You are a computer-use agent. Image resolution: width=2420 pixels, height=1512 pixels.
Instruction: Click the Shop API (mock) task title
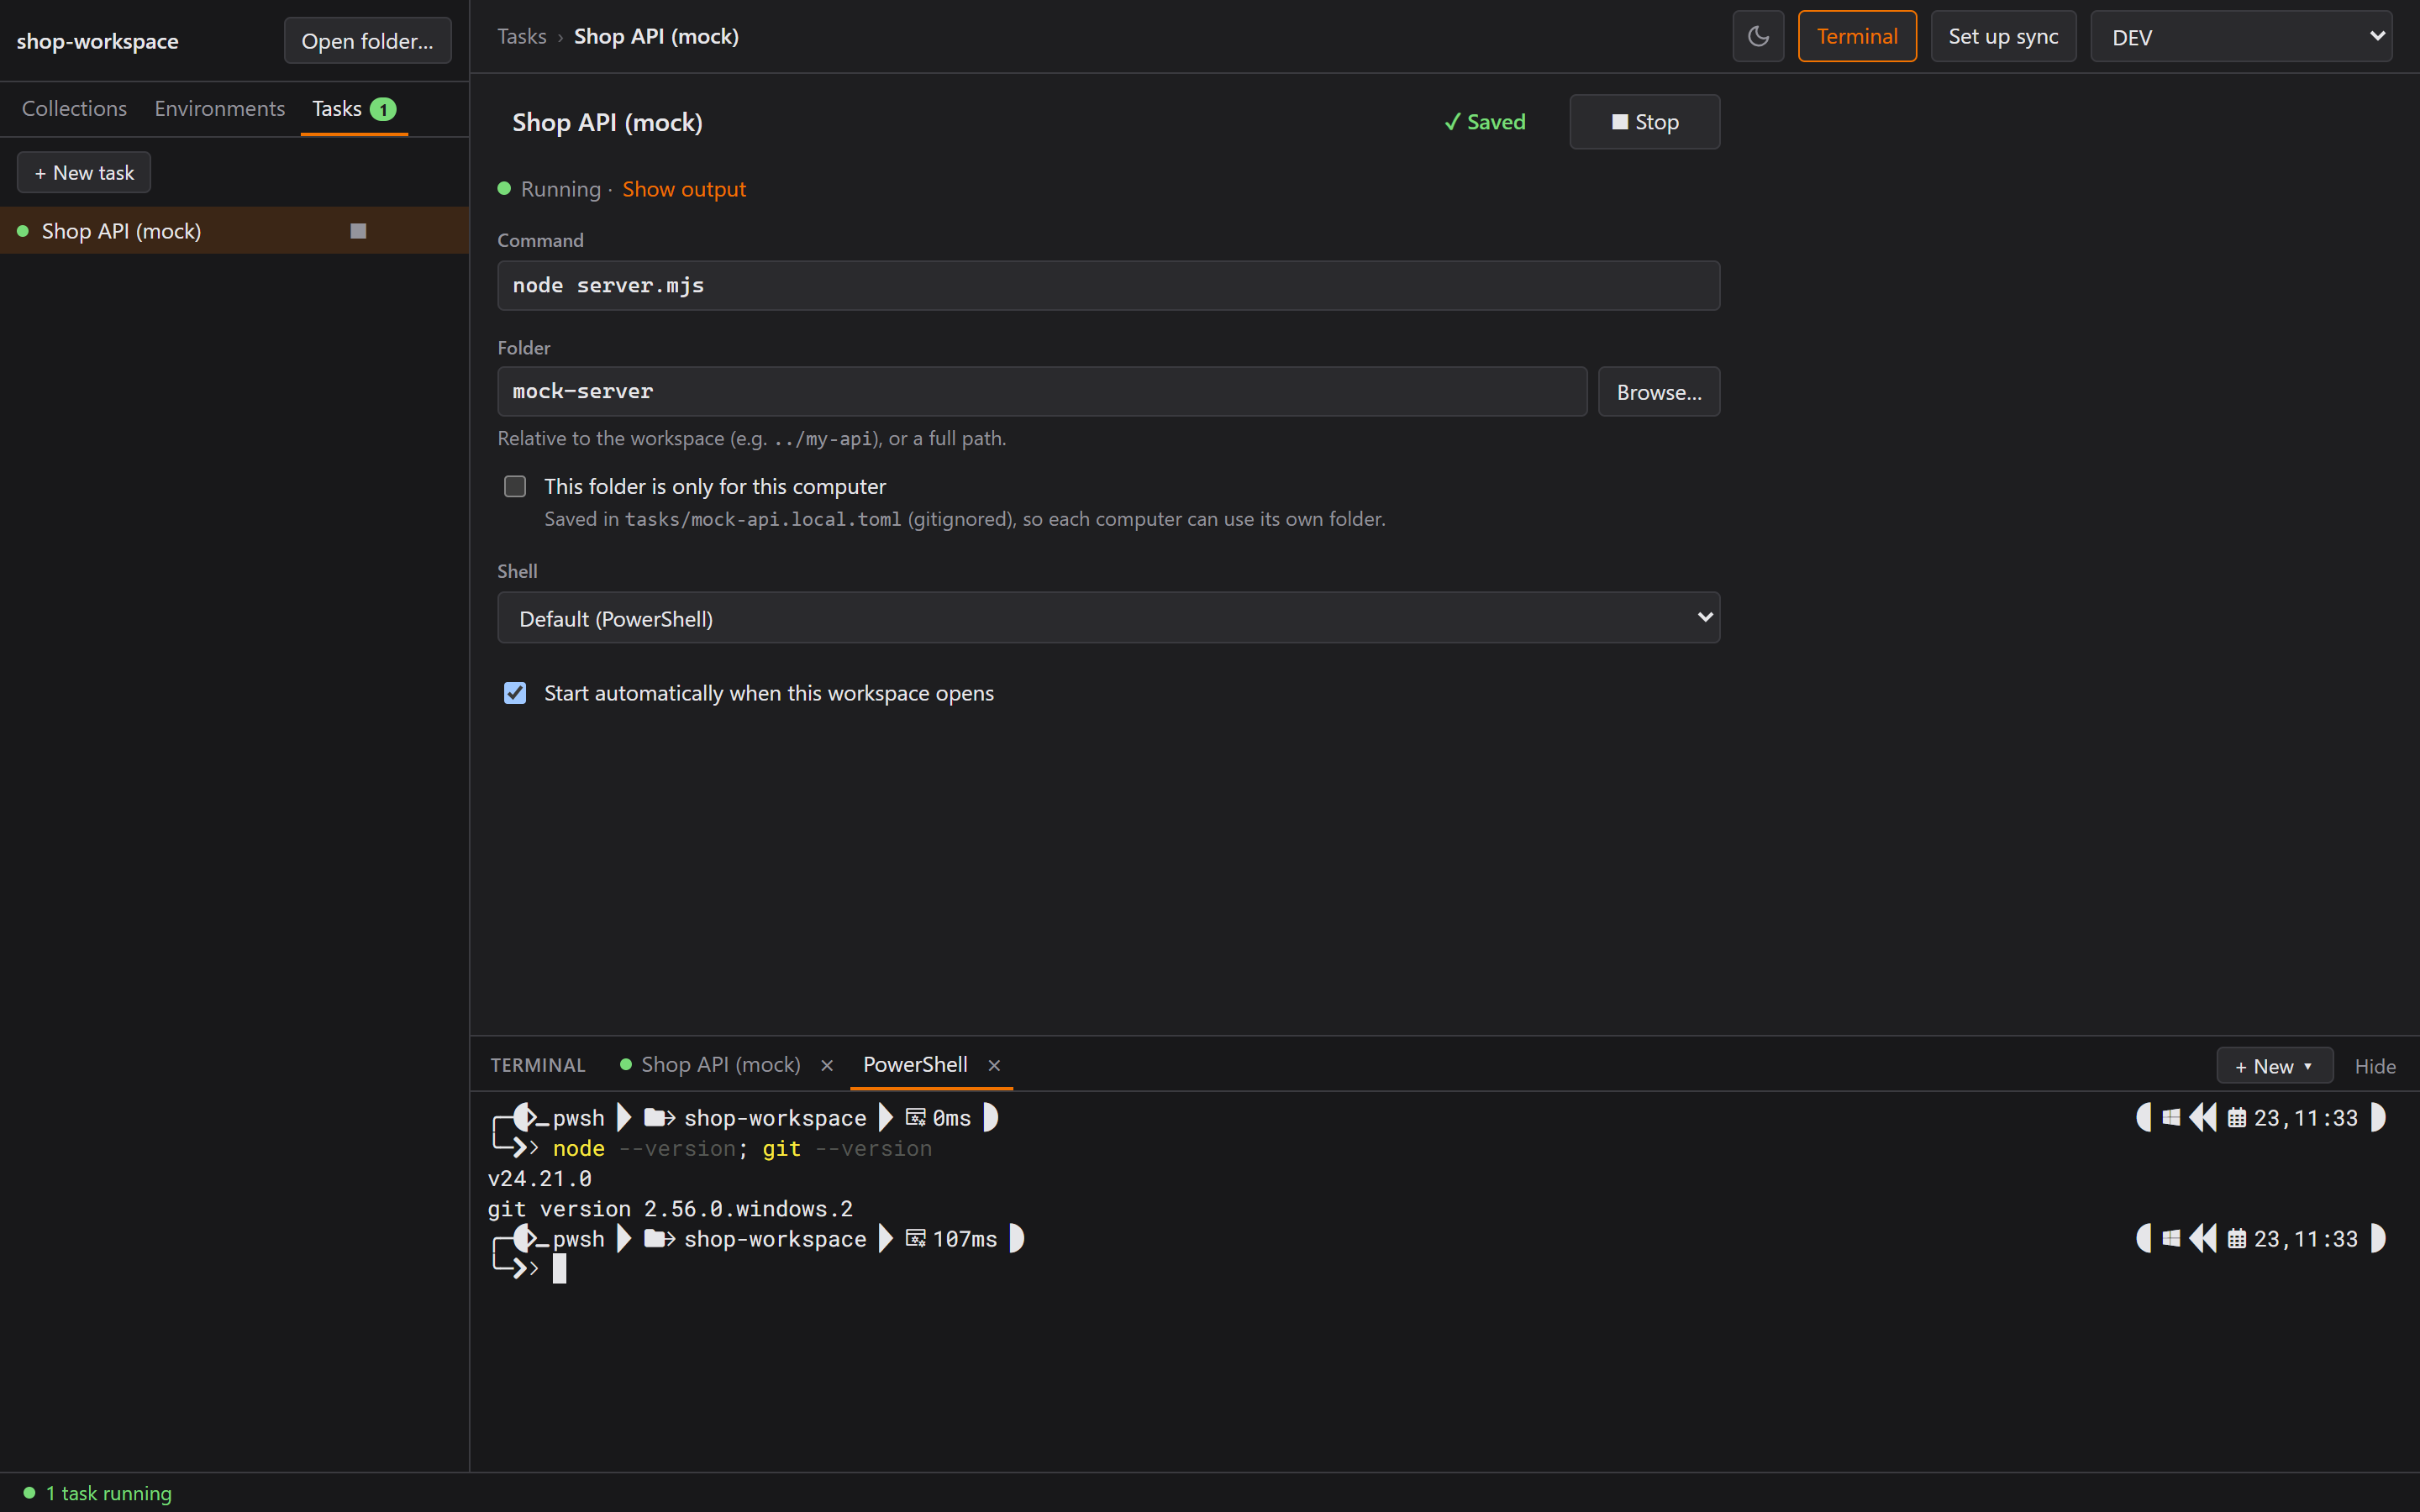point(607,122)
